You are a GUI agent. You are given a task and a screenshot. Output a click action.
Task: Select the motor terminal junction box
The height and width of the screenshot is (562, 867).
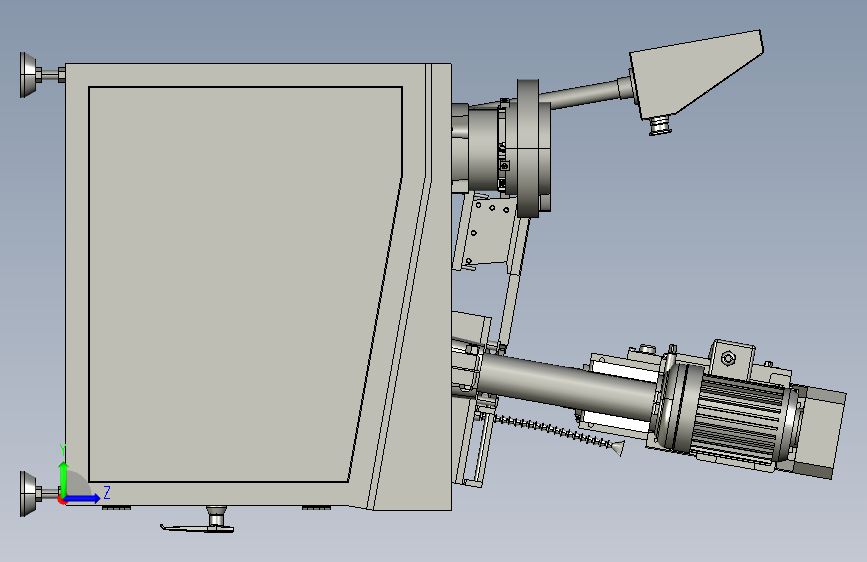(731, 359)
